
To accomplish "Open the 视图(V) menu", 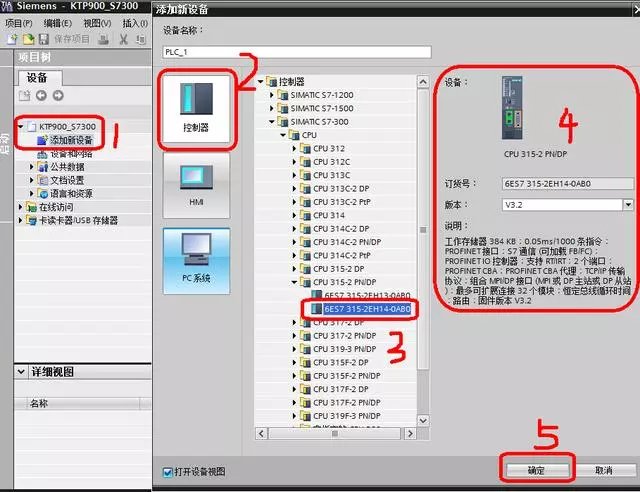I will (97, 22).
